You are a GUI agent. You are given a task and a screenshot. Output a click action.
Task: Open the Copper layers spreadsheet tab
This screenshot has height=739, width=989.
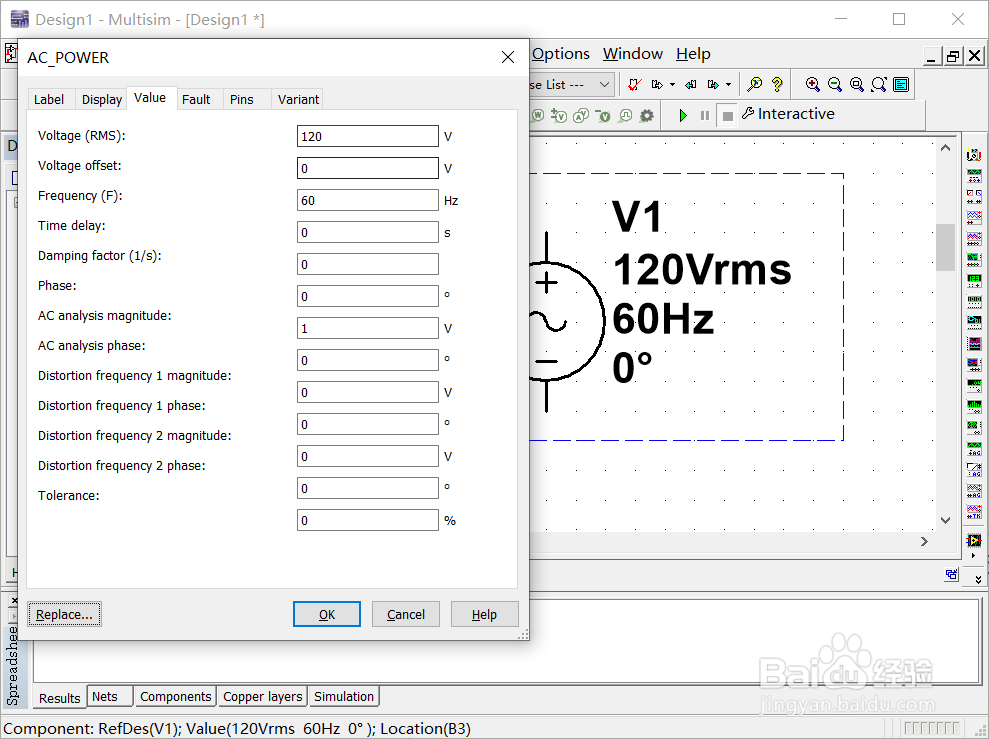262,697
